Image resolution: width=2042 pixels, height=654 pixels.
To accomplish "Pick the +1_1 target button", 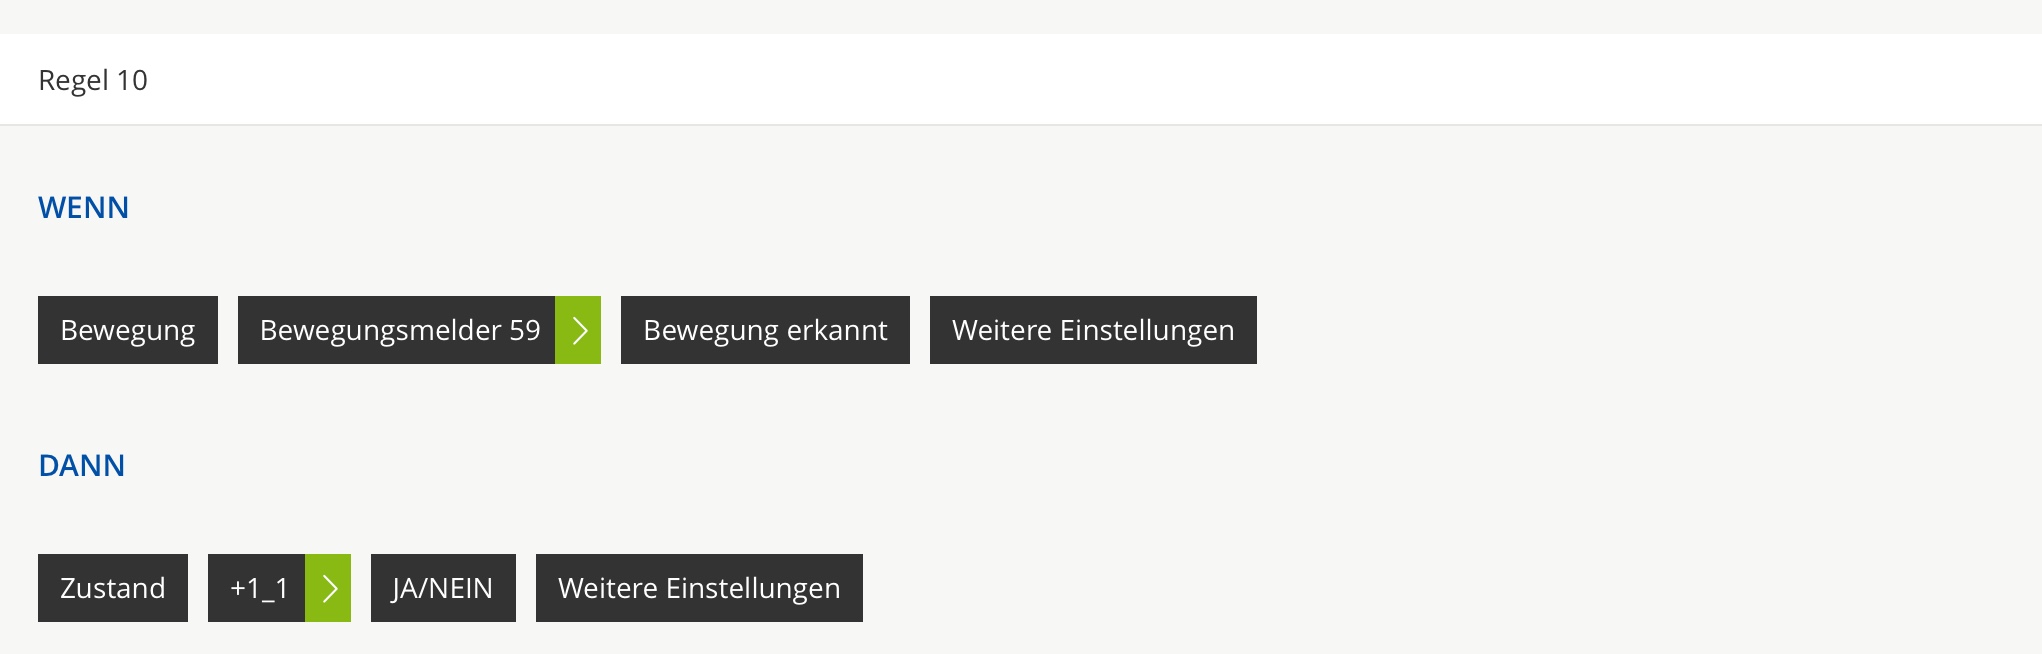I will pos(257,588).
